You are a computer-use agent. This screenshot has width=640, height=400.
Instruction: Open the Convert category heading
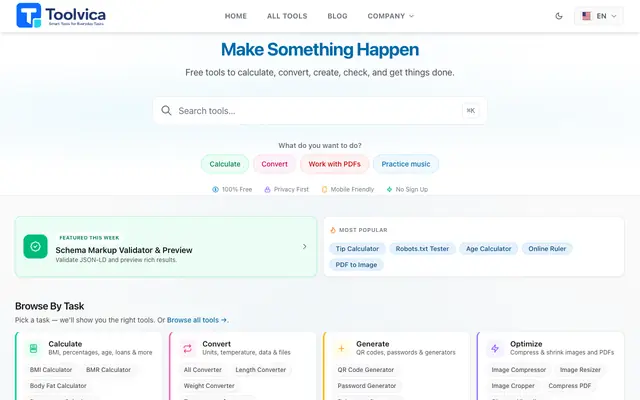pyautogui.click(x=216, y=344)
